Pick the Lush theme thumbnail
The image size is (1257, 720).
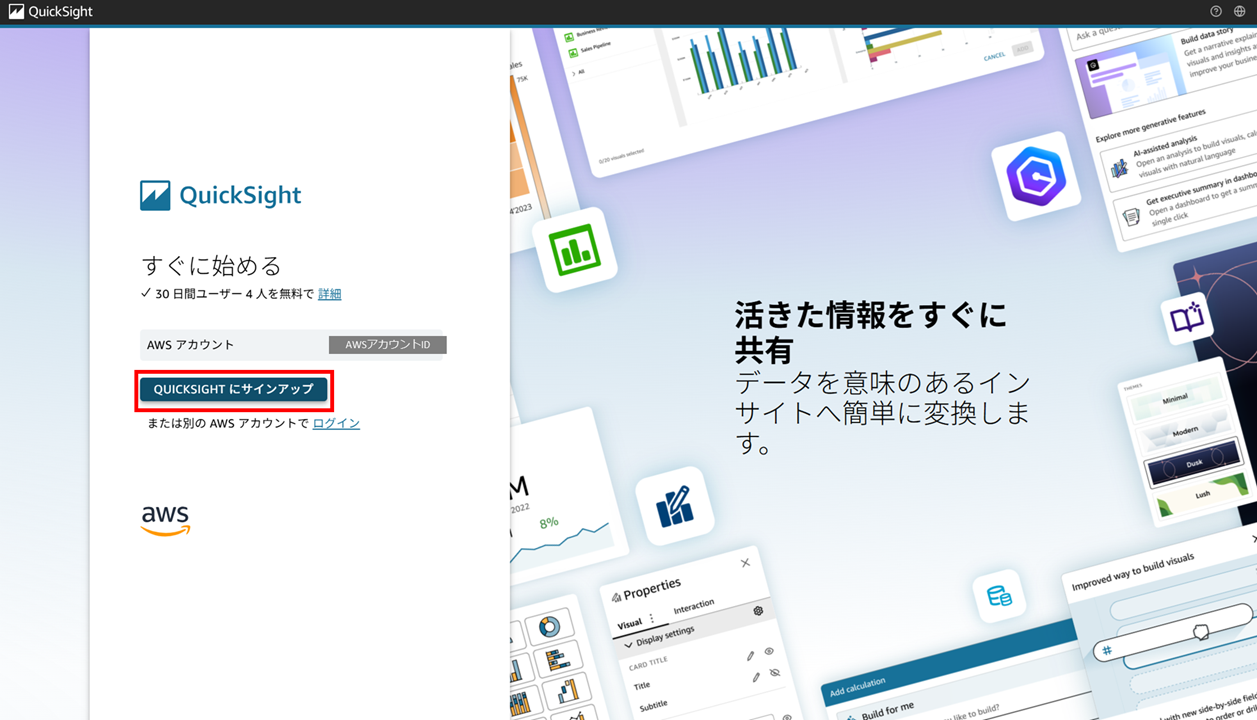point(1202,496)
